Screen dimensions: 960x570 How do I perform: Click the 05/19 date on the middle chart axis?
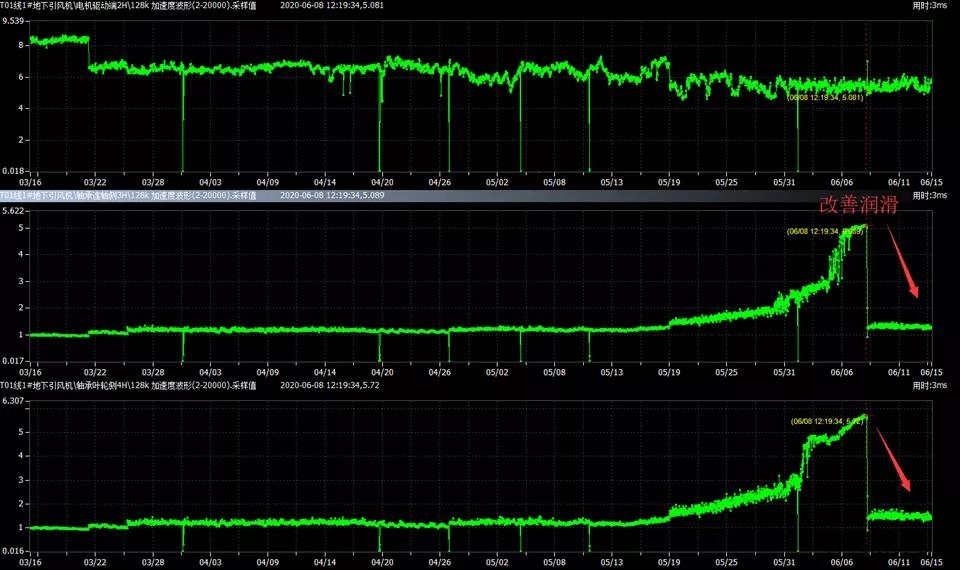tap(667, 372)
